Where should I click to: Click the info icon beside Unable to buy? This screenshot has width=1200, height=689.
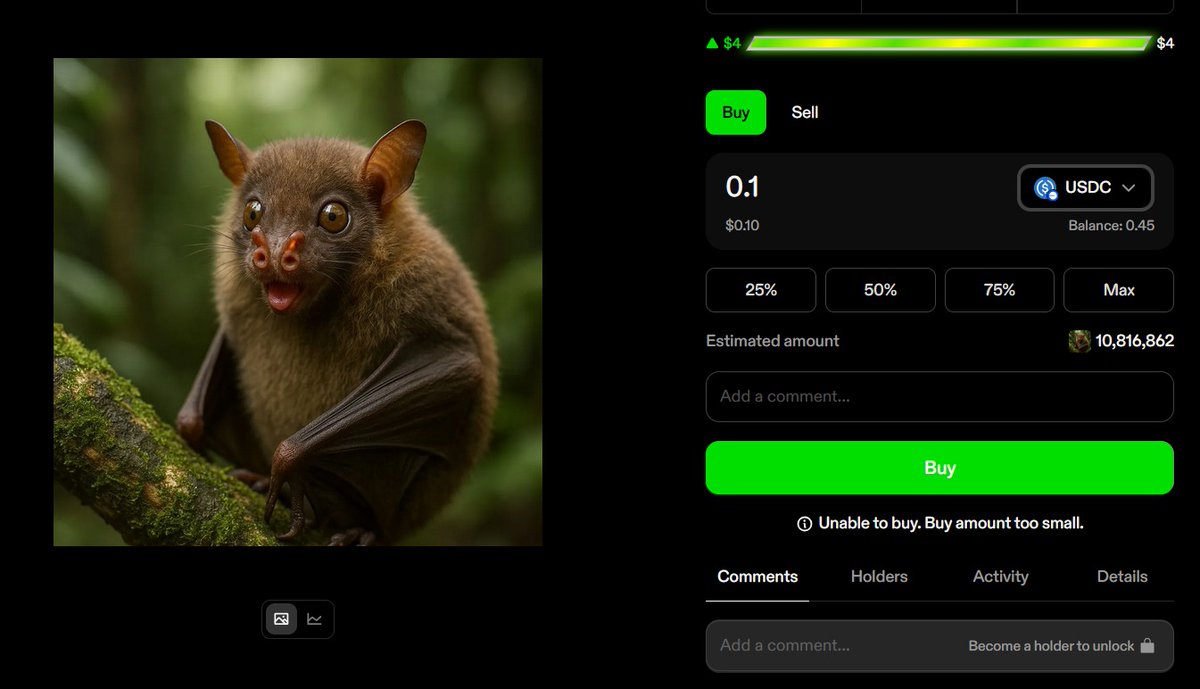tap(804, 523)
